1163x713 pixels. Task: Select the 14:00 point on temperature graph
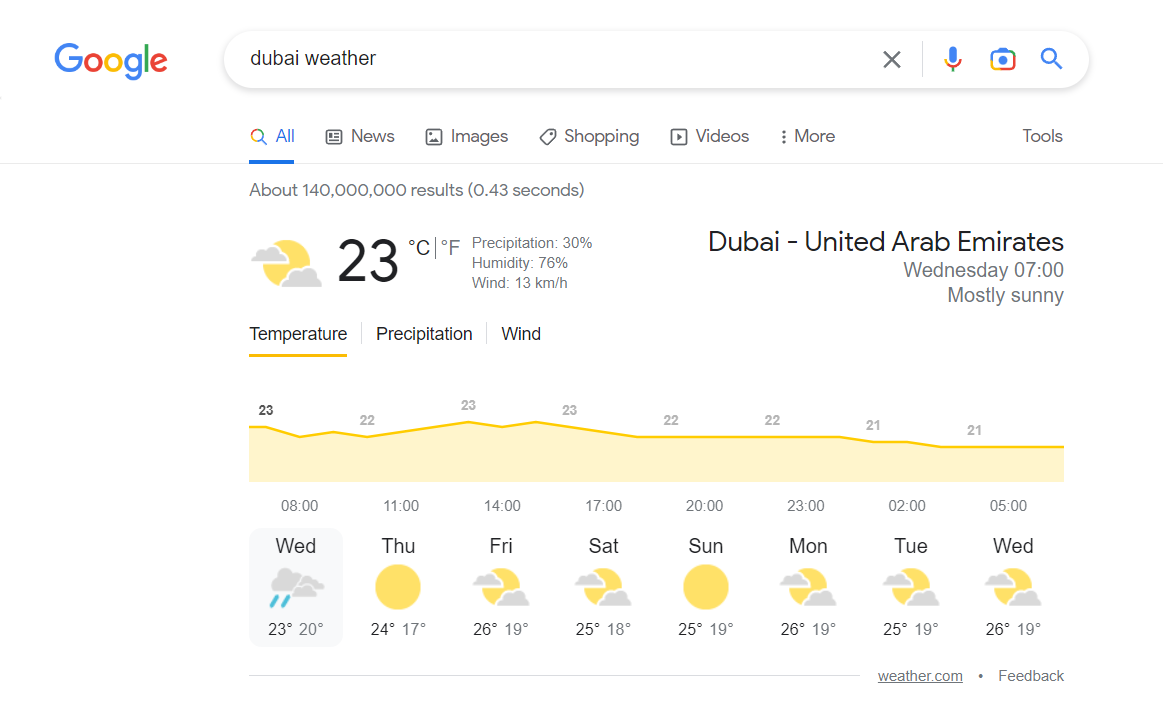pos(502,427)
